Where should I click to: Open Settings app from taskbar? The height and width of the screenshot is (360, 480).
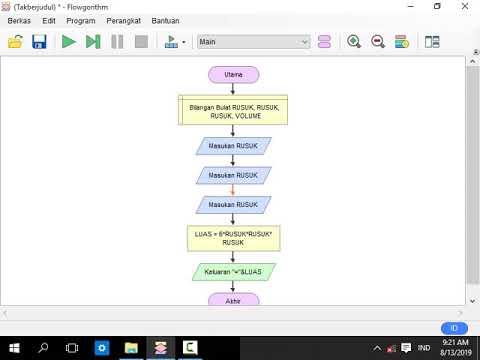[102, 348]
